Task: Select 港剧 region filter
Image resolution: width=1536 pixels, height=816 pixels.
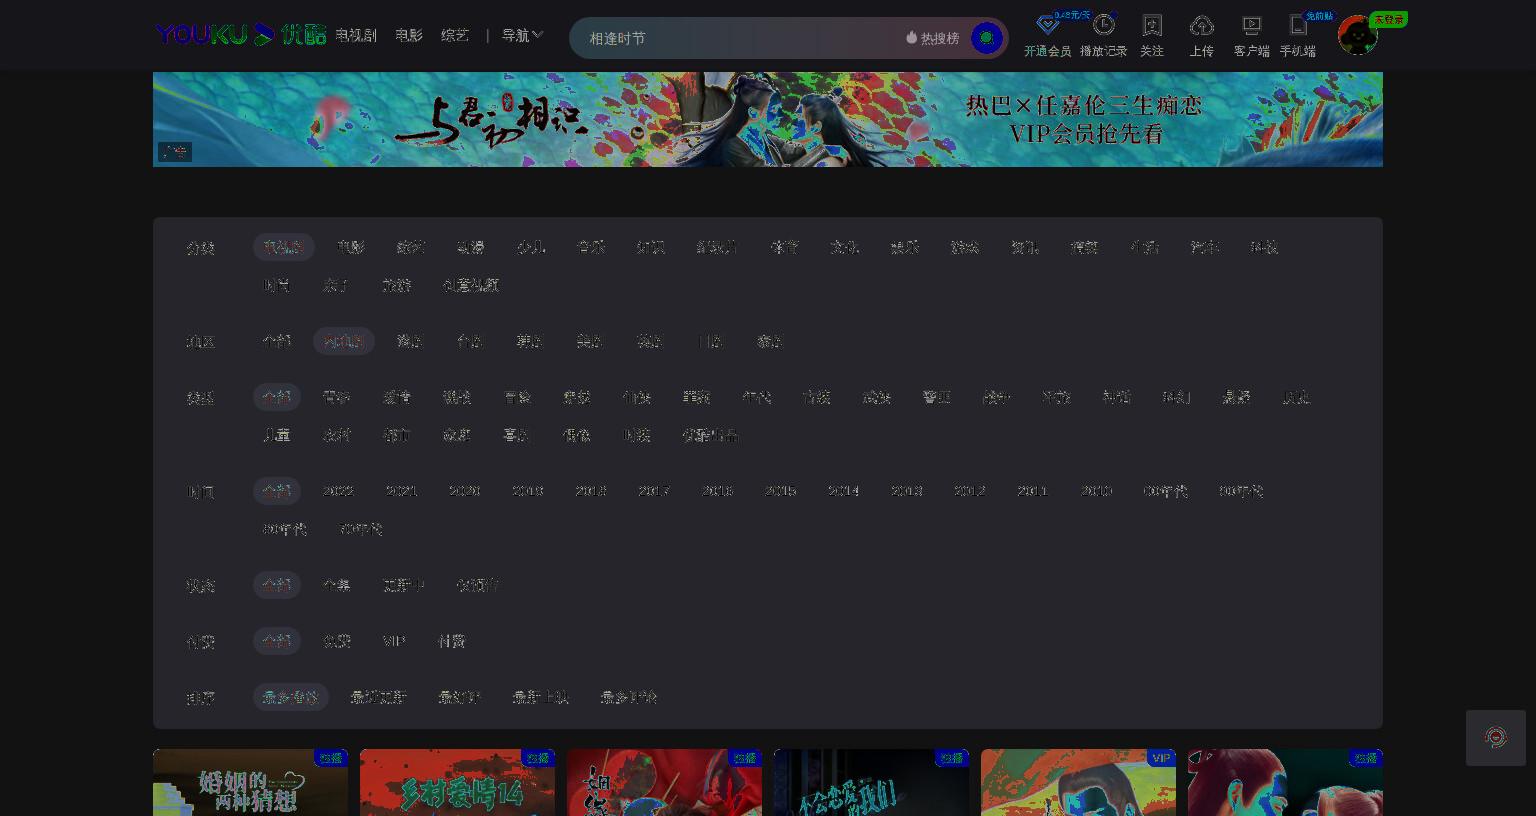Action: click(x=410, y=341)
